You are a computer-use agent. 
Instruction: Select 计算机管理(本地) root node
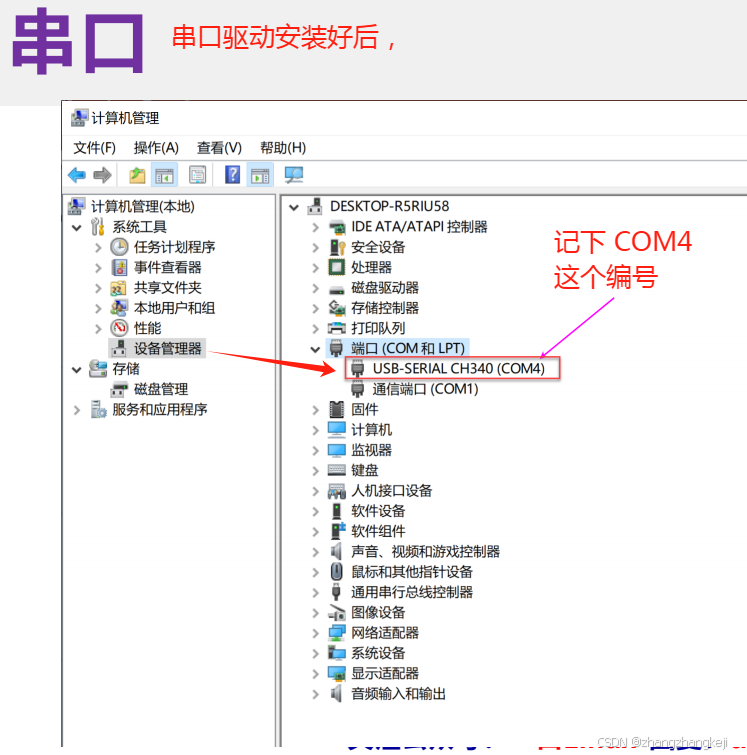point(143,207)
